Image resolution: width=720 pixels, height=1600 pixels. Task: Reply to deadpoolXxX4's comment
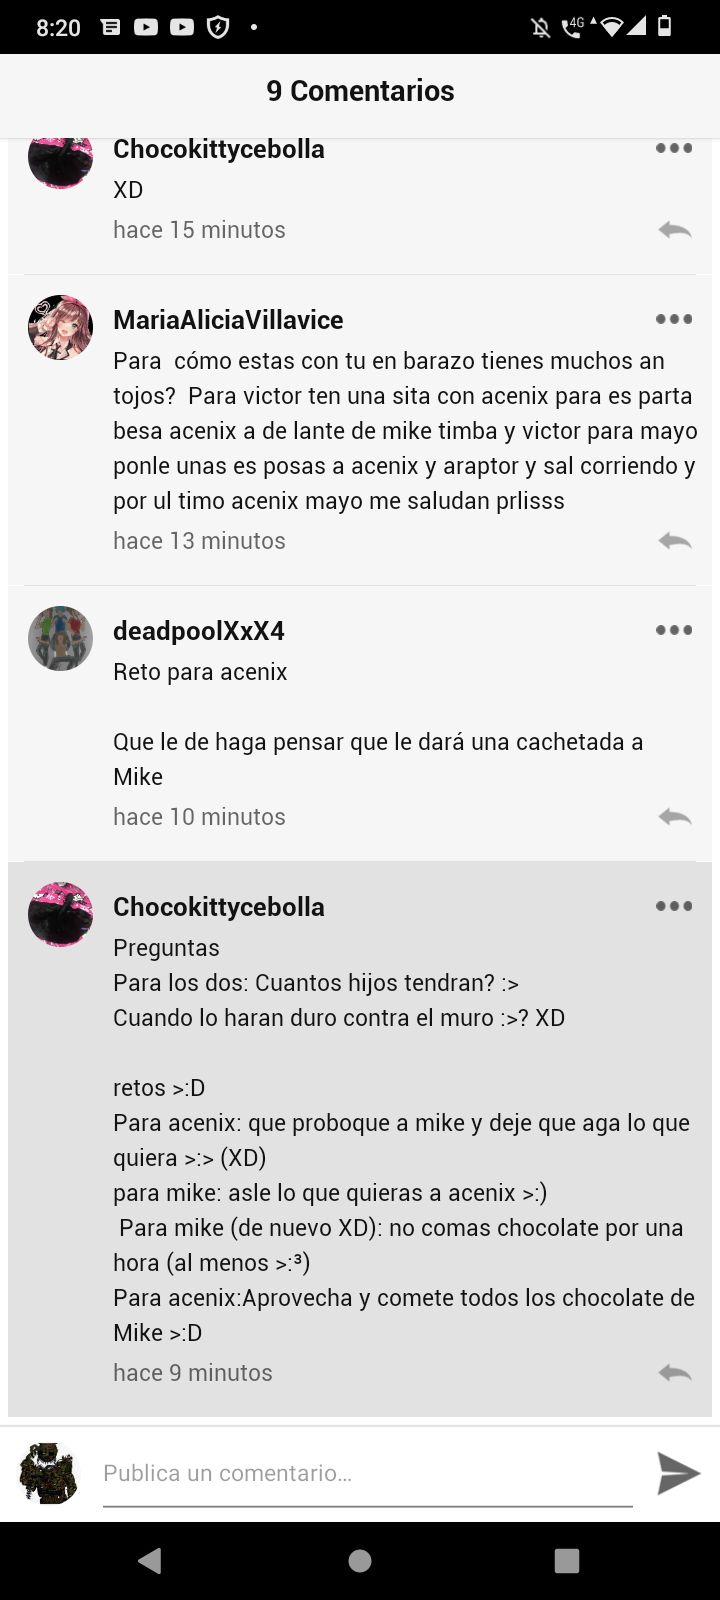point(675,817)
